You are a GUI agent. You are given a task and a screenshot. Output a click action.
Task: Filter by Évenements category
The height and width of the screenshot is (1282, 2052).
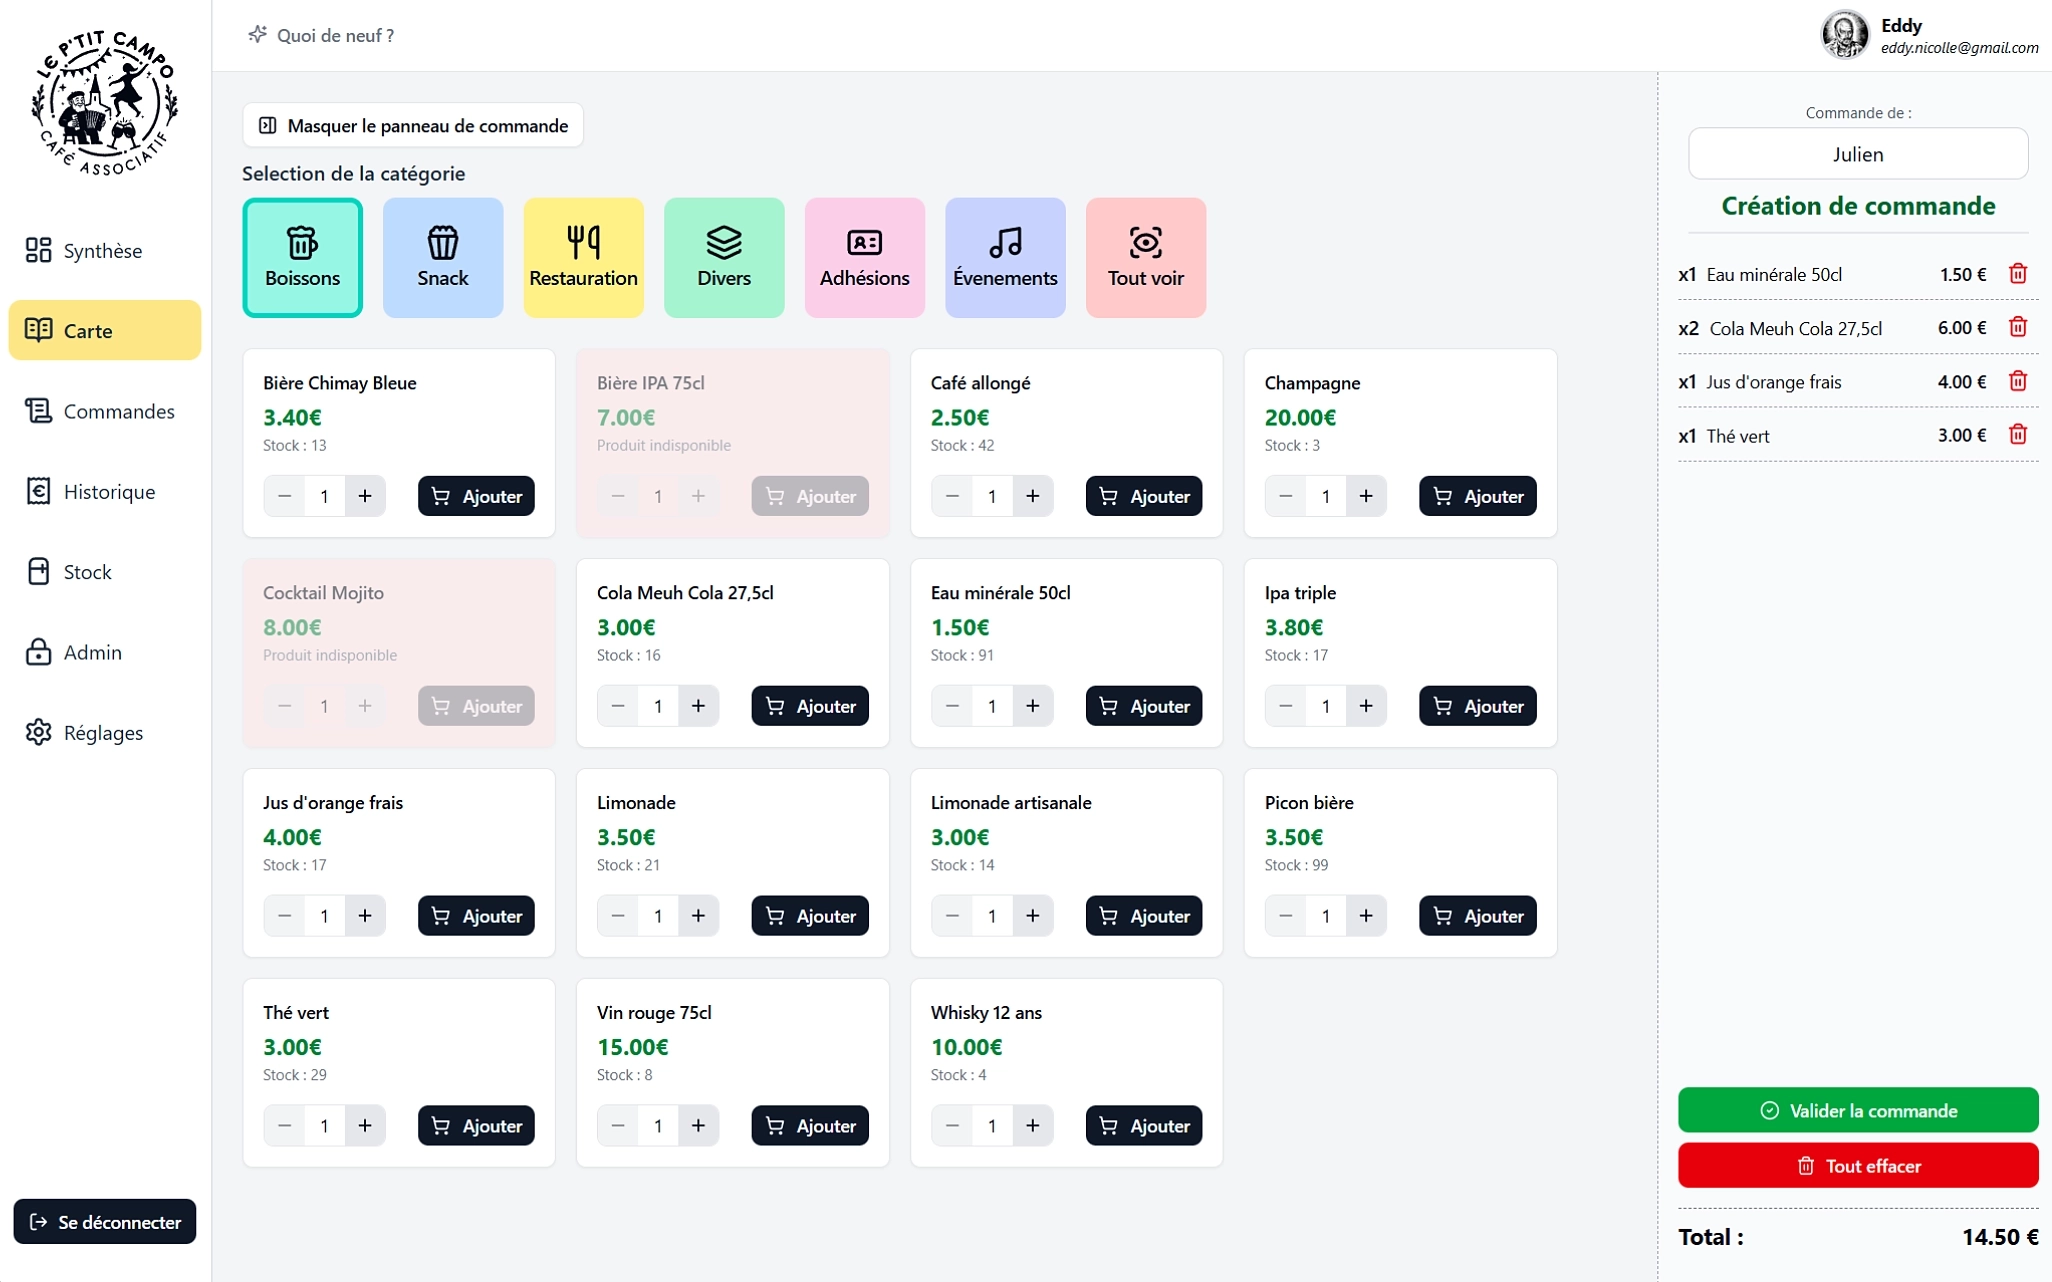1004,258
